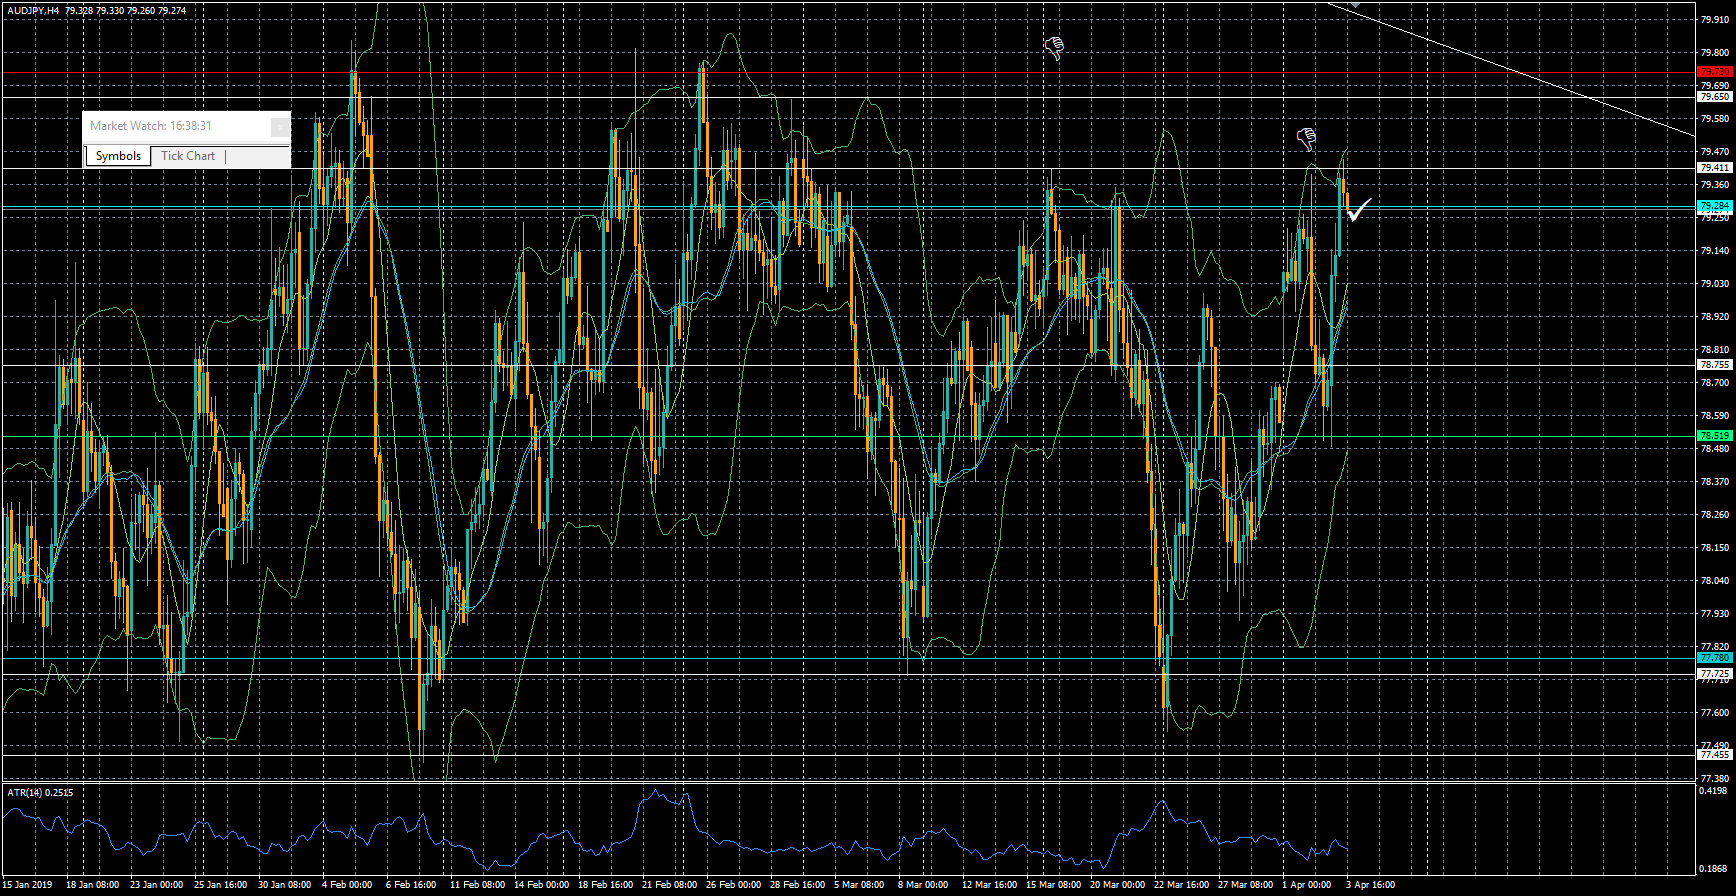Switch to the Symbols tab
Image resolution: width=1736 pixels, height=896 pixels.
[118, 156]
